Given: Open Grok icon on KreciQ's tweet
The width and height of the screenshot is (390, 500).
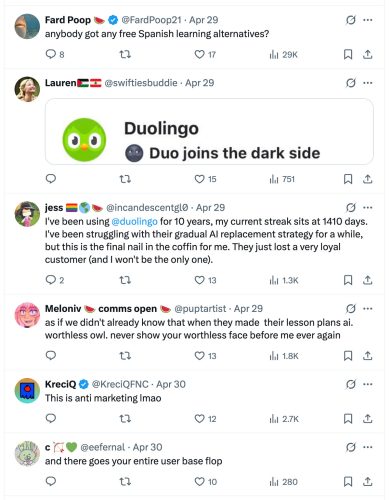Looking at the screenshot, I should (x=350, y=384).
